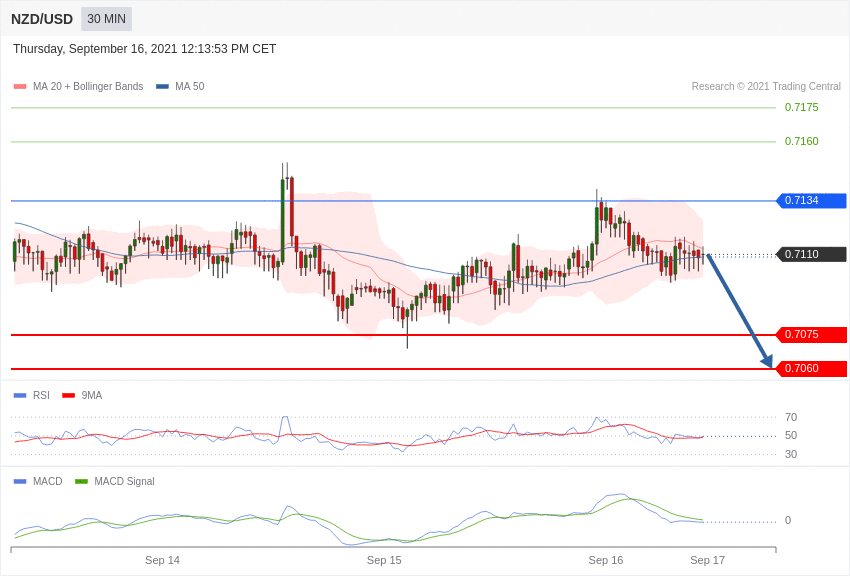Screen dimensions: 850x576
Task: Click the Sep 16 date axis label
Action: [606, 560]
